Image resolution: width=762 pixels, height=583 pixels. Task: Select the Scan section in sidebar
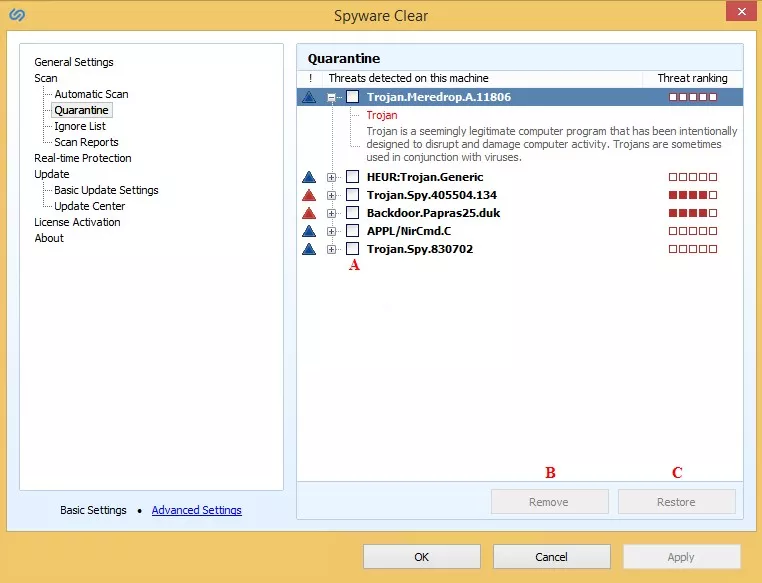pos(46,78)
